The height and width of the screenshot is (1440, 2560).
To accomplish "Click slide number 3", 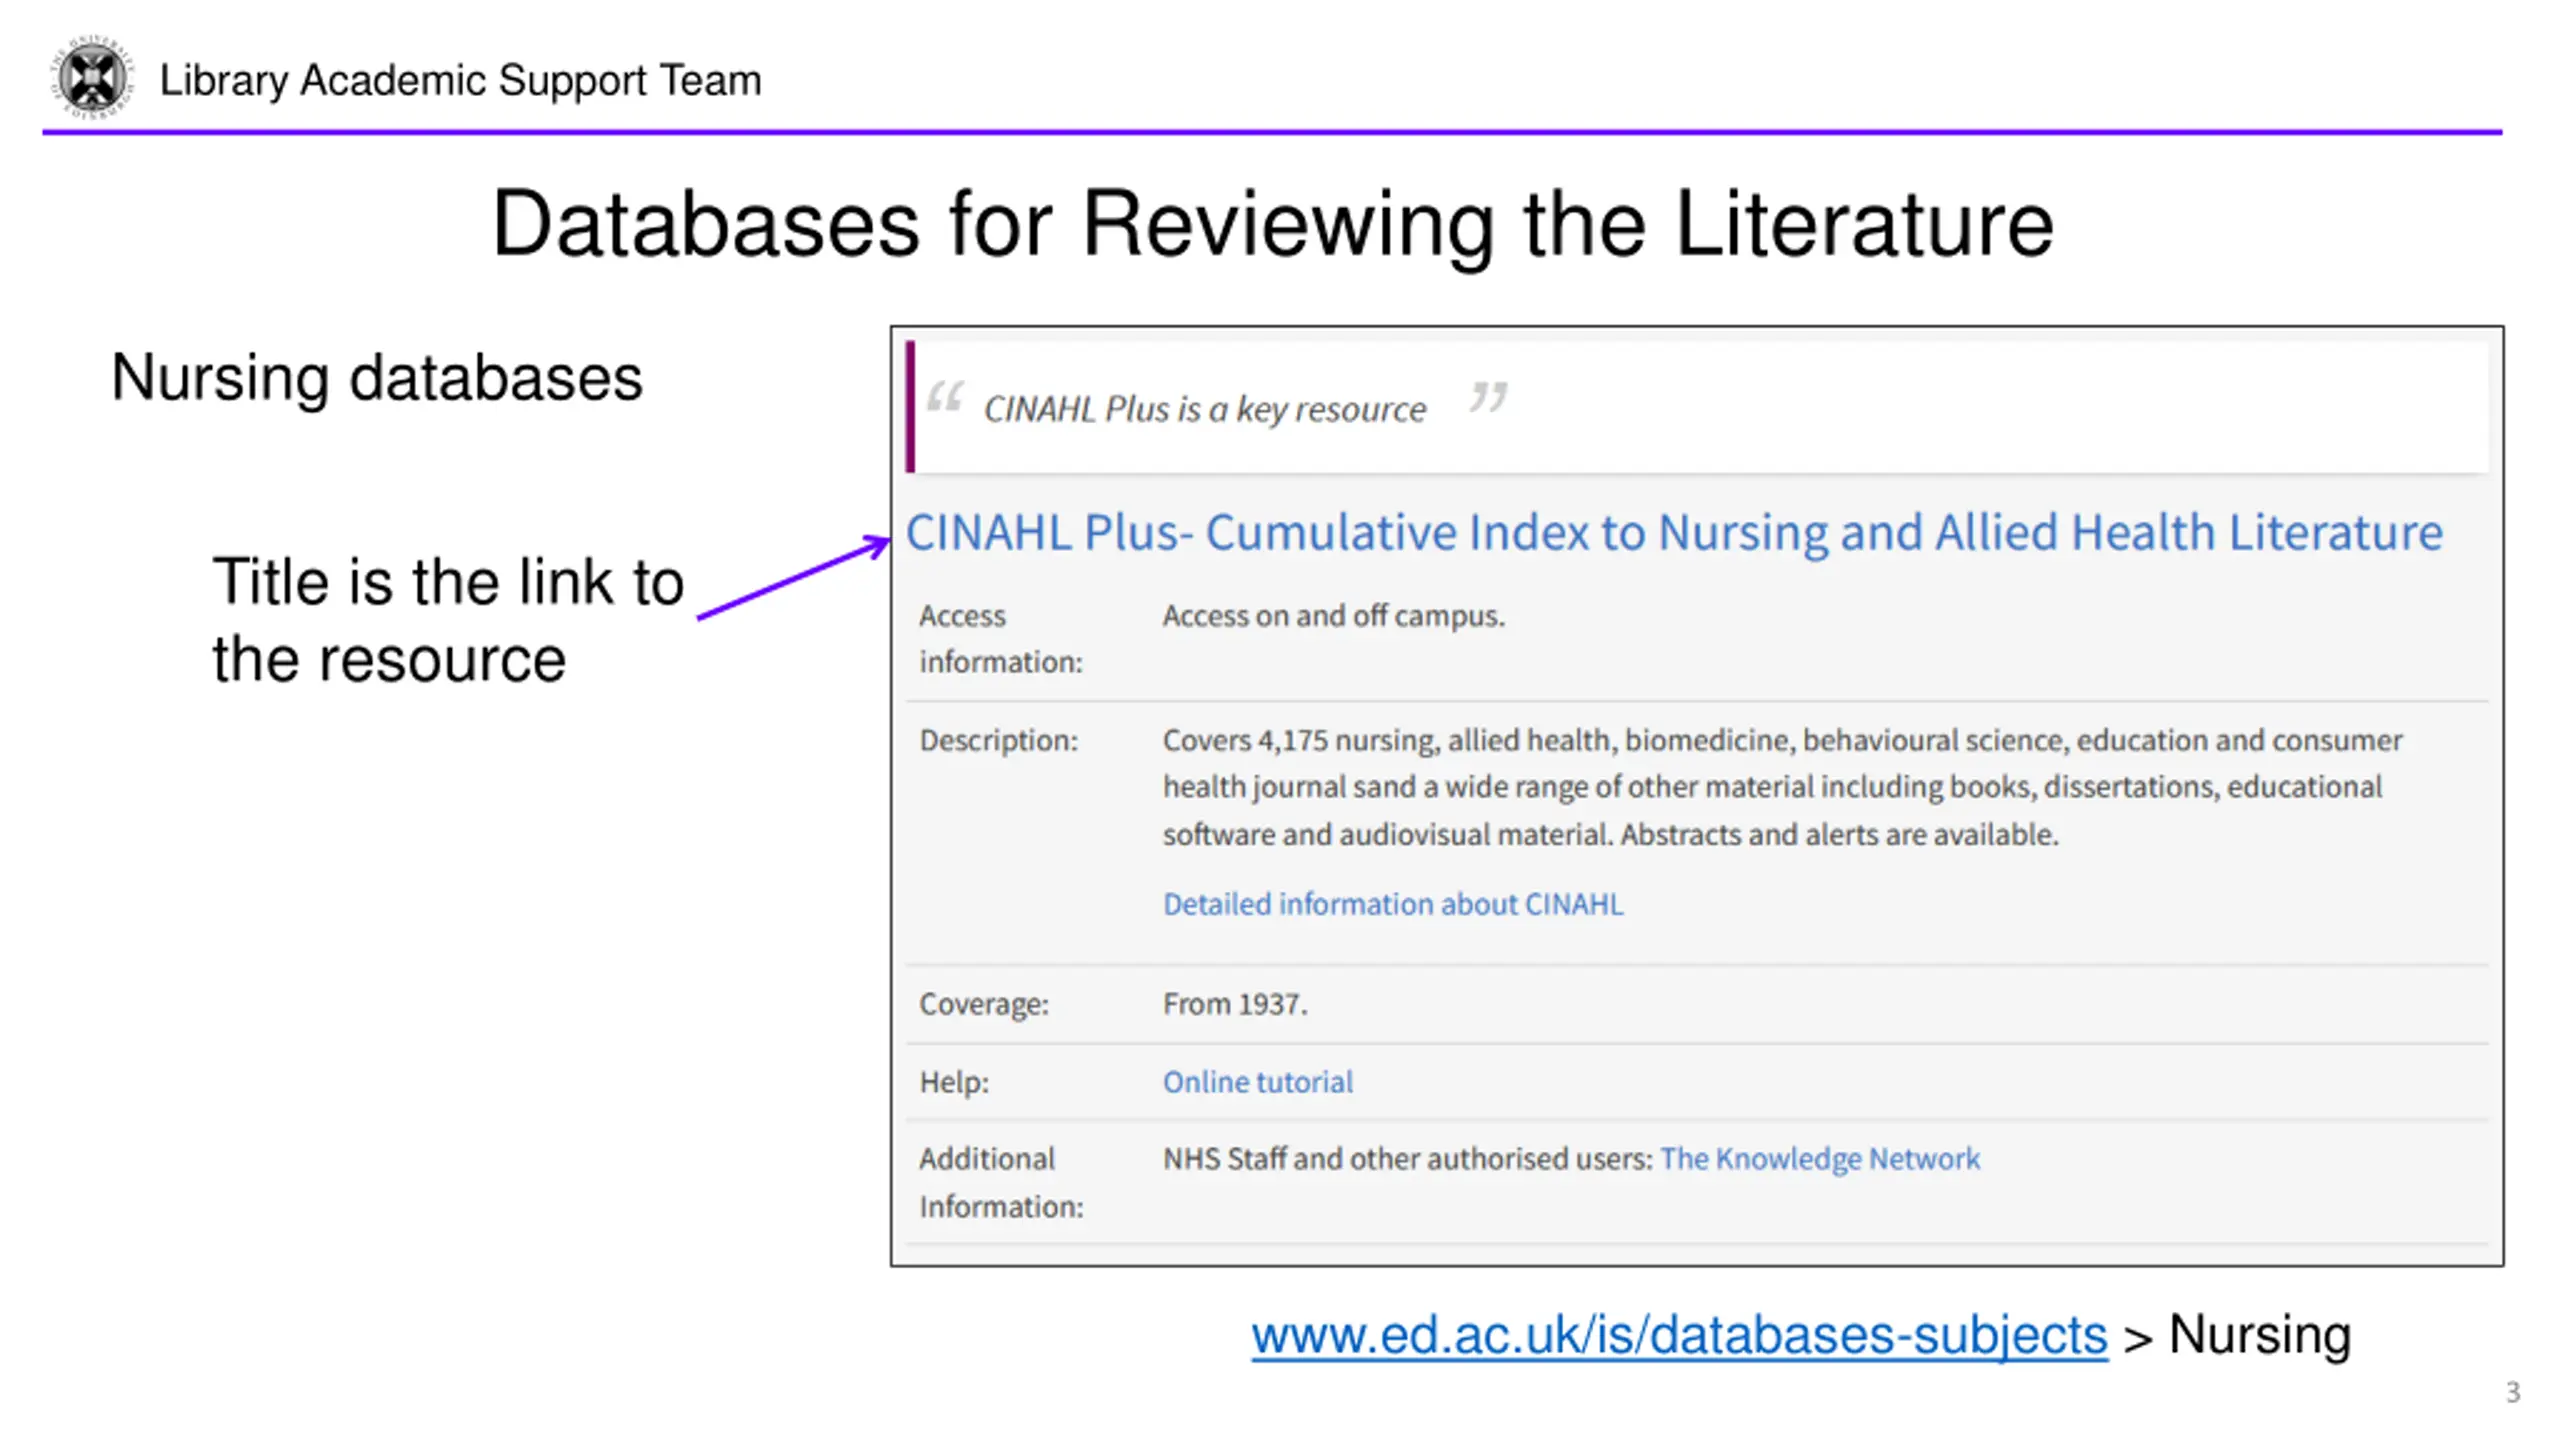I will [x=2513, y=1392].
